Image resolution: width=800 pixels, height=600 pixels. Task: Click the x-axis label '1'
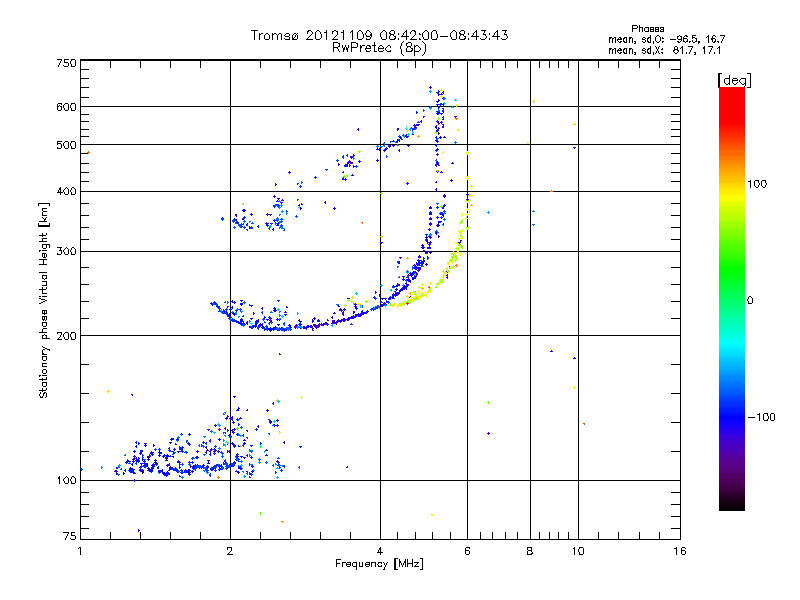(x=80, y=551)
